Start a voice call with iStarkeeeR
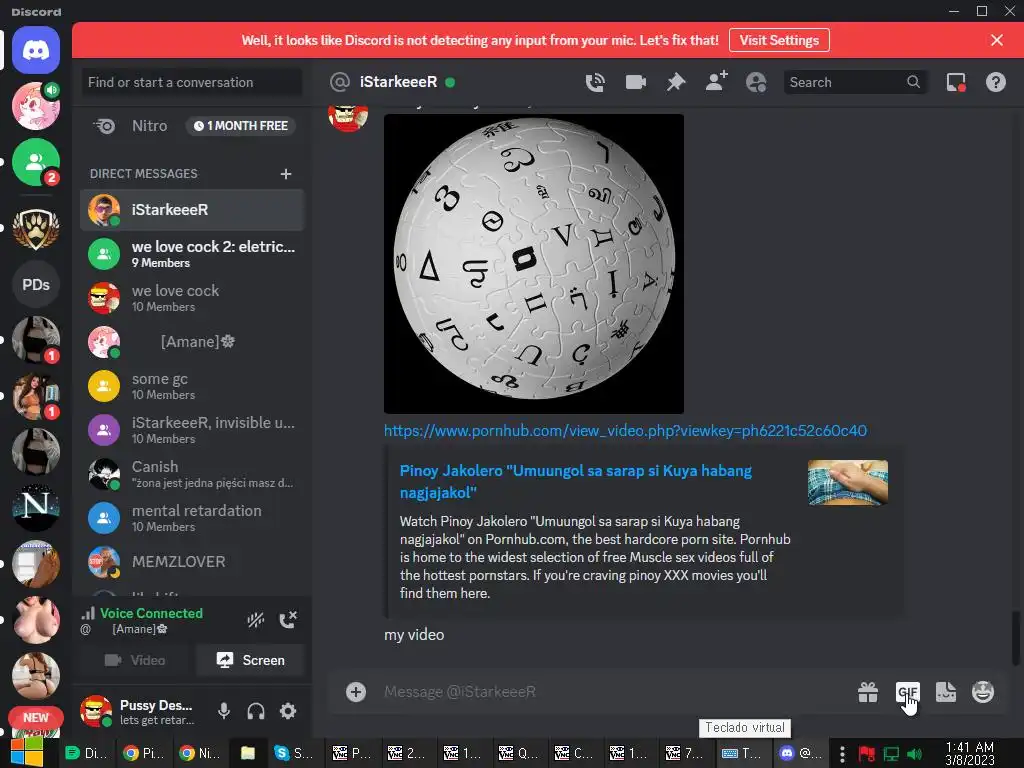 pyautogui.click(x=595, y=82)
